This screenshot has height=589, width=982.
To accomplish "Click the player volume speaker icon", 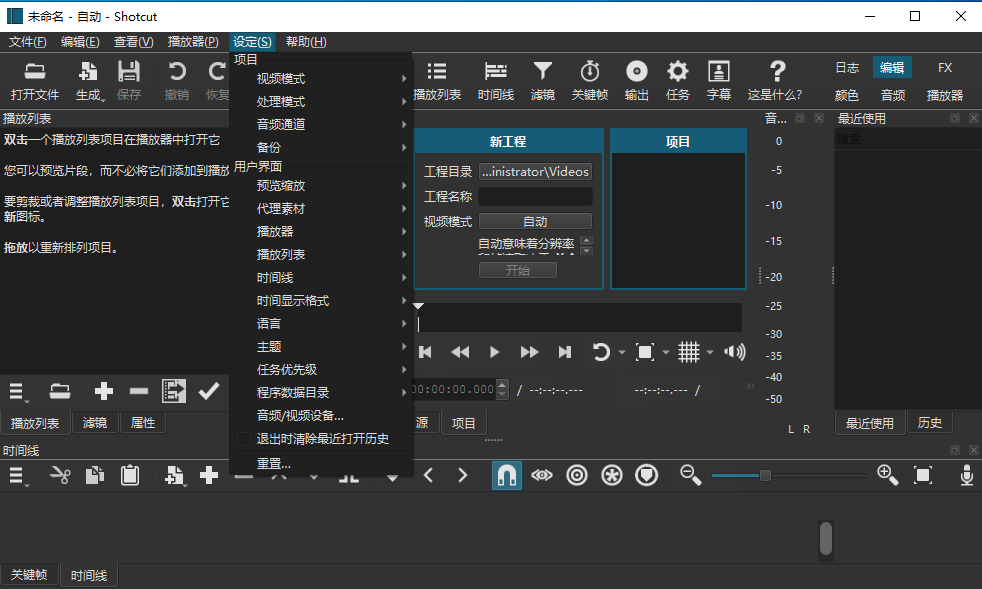I will click(734, 352).
